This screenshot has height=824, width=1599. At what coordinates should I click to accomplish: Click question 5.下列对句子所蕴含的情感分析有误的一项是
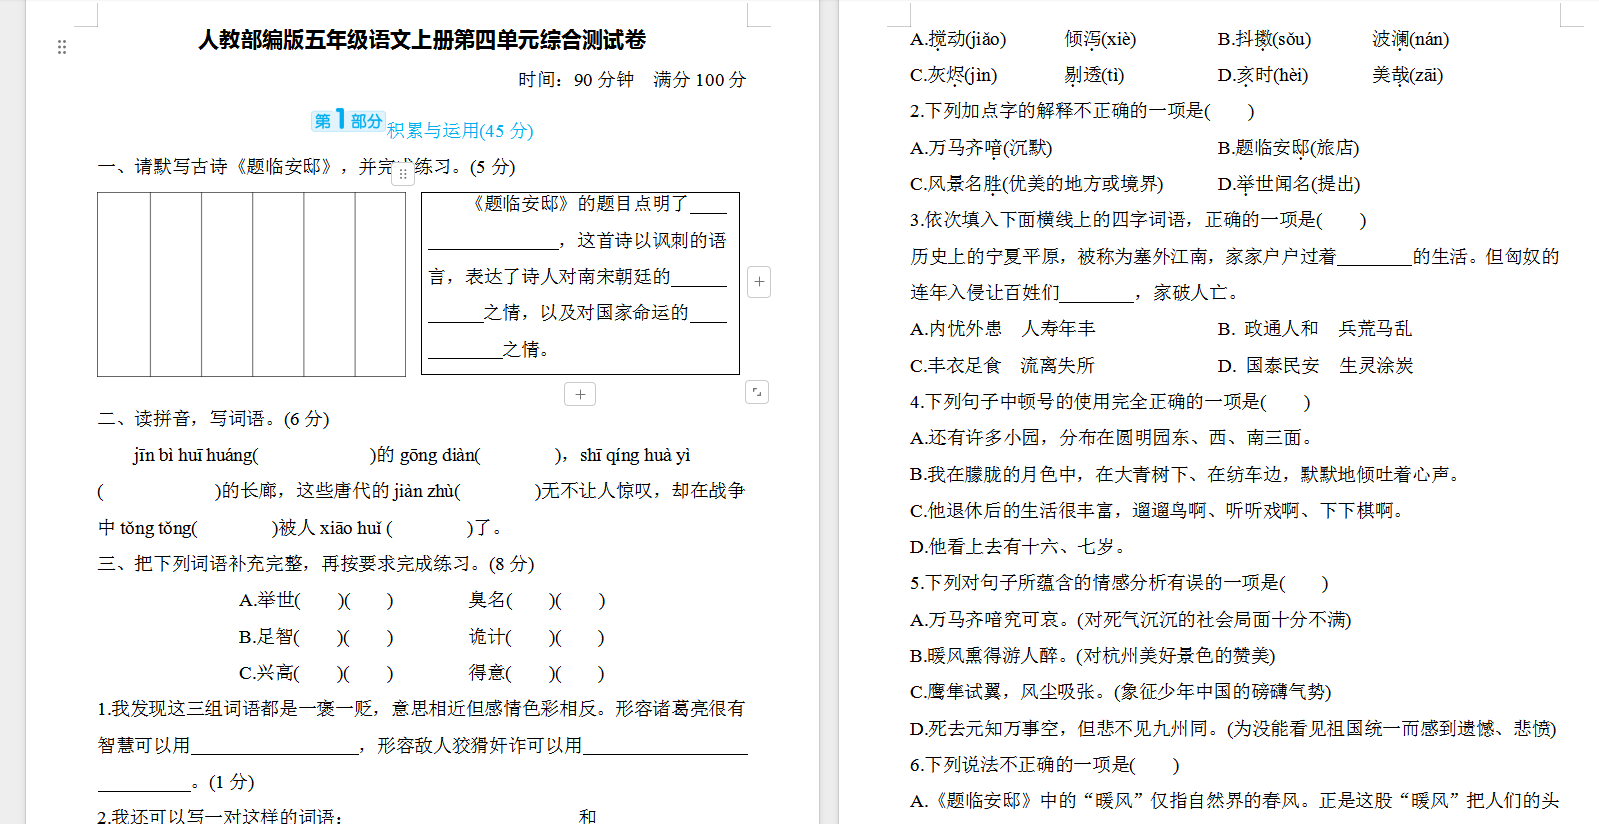click(1119, 583)
